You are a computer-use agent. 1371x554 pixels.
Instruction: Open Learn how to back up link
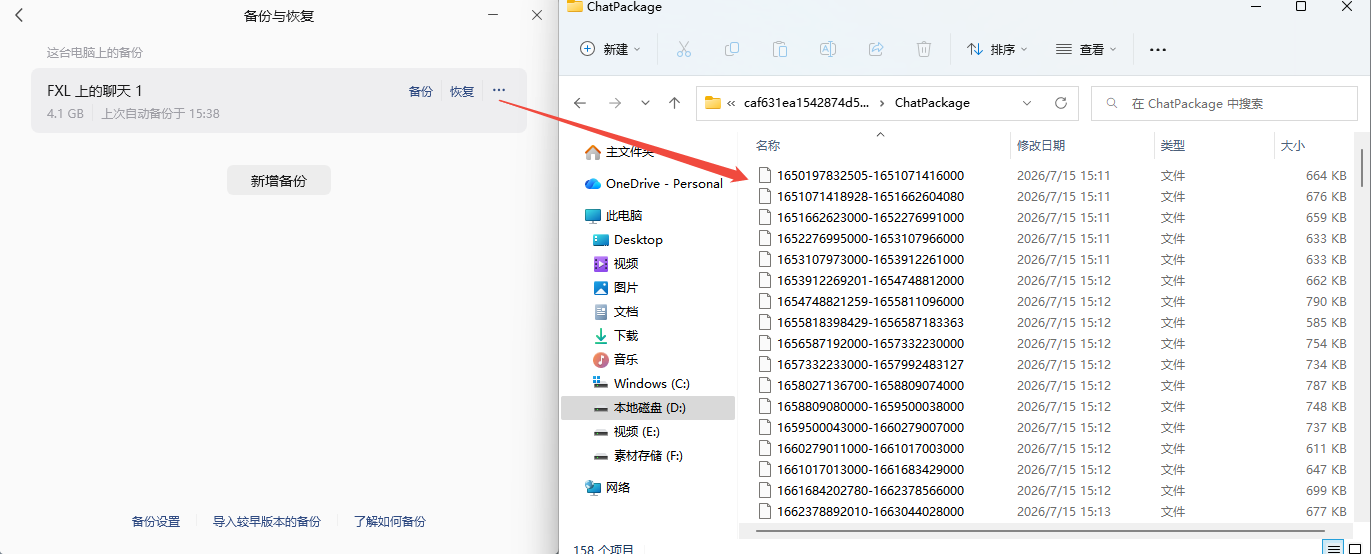point(389,522)
